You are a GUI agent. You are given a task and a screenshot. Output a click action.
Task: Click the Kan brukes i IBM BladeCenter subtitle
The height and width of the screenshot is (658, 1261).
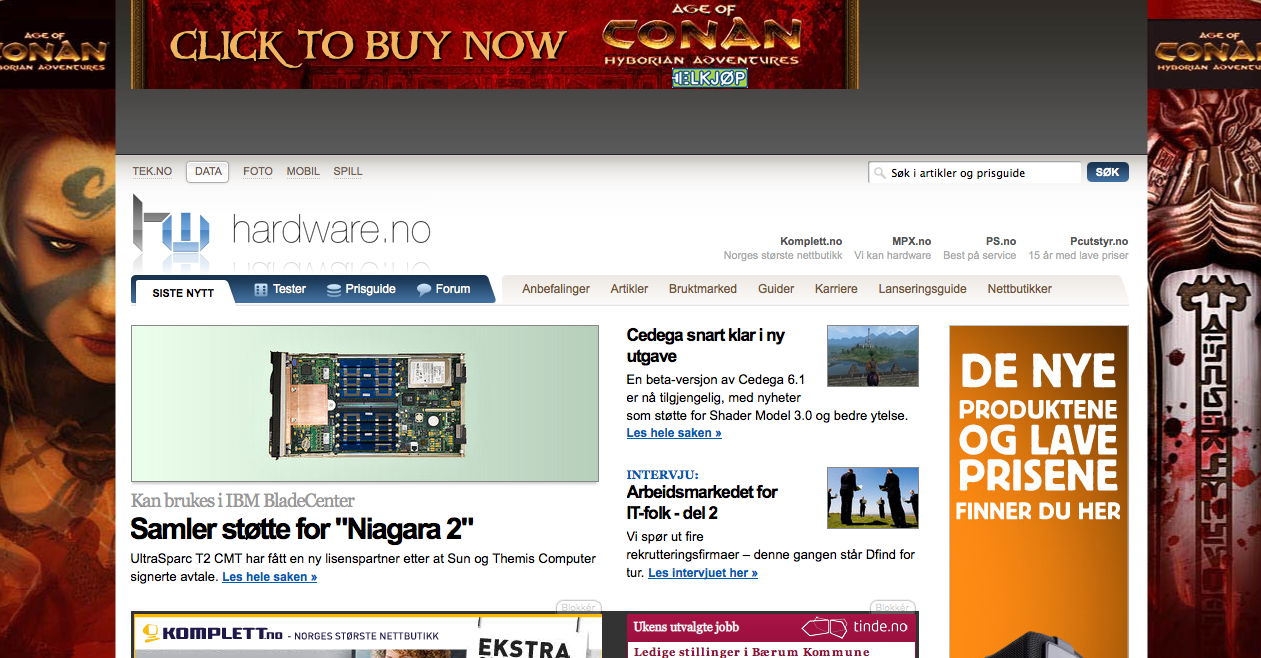click(243, 500)
